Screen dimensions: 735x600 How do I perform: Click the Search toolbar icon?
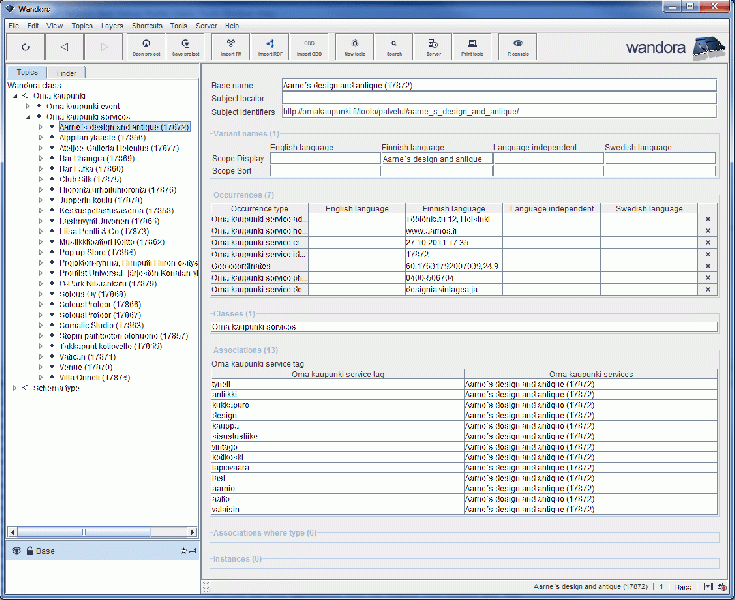pyautogui.click(x=395, y=46)
